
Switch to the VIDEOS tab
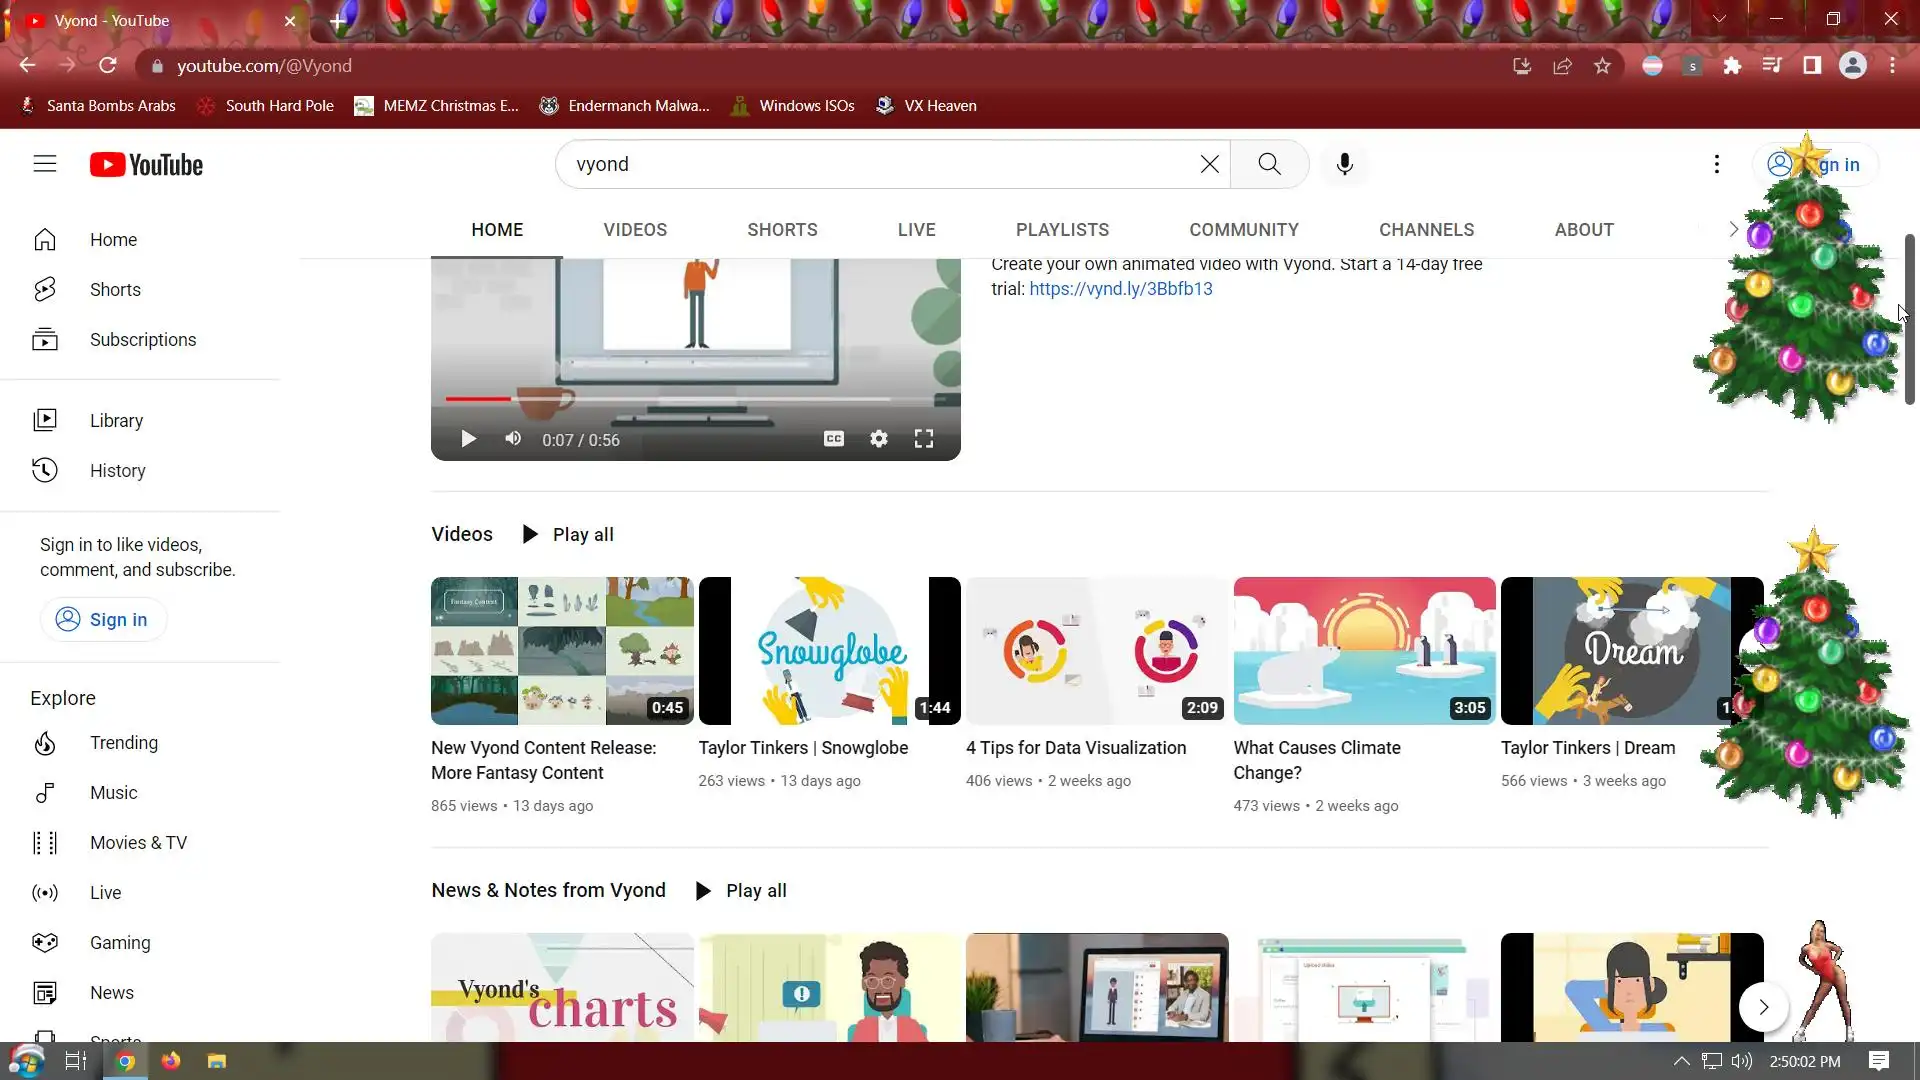(x=635, y=230)
